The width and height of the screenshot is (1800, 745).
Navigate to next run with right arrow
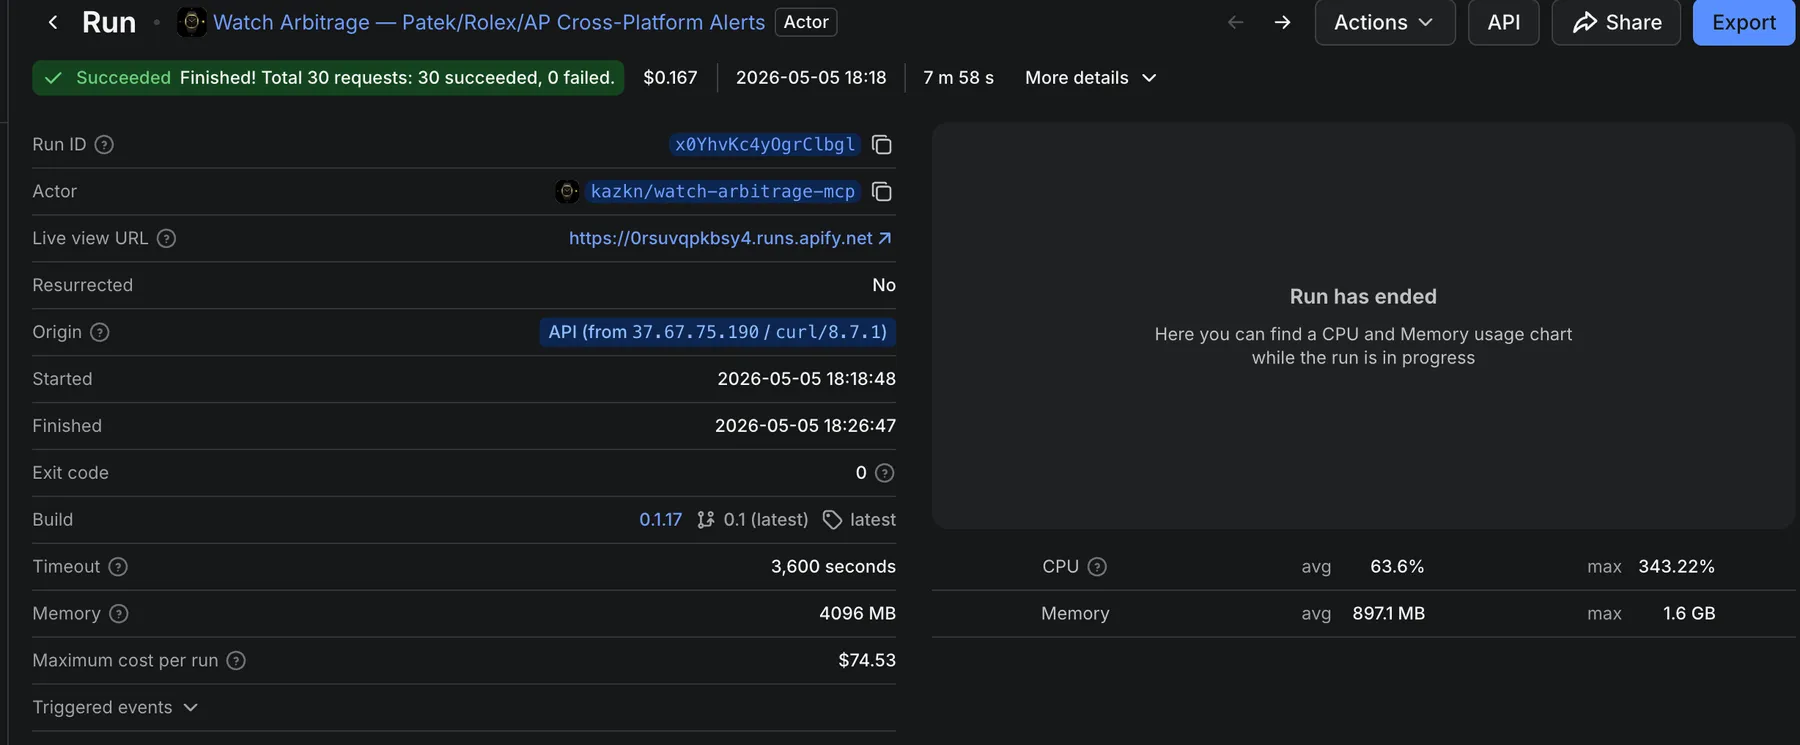1282,22
